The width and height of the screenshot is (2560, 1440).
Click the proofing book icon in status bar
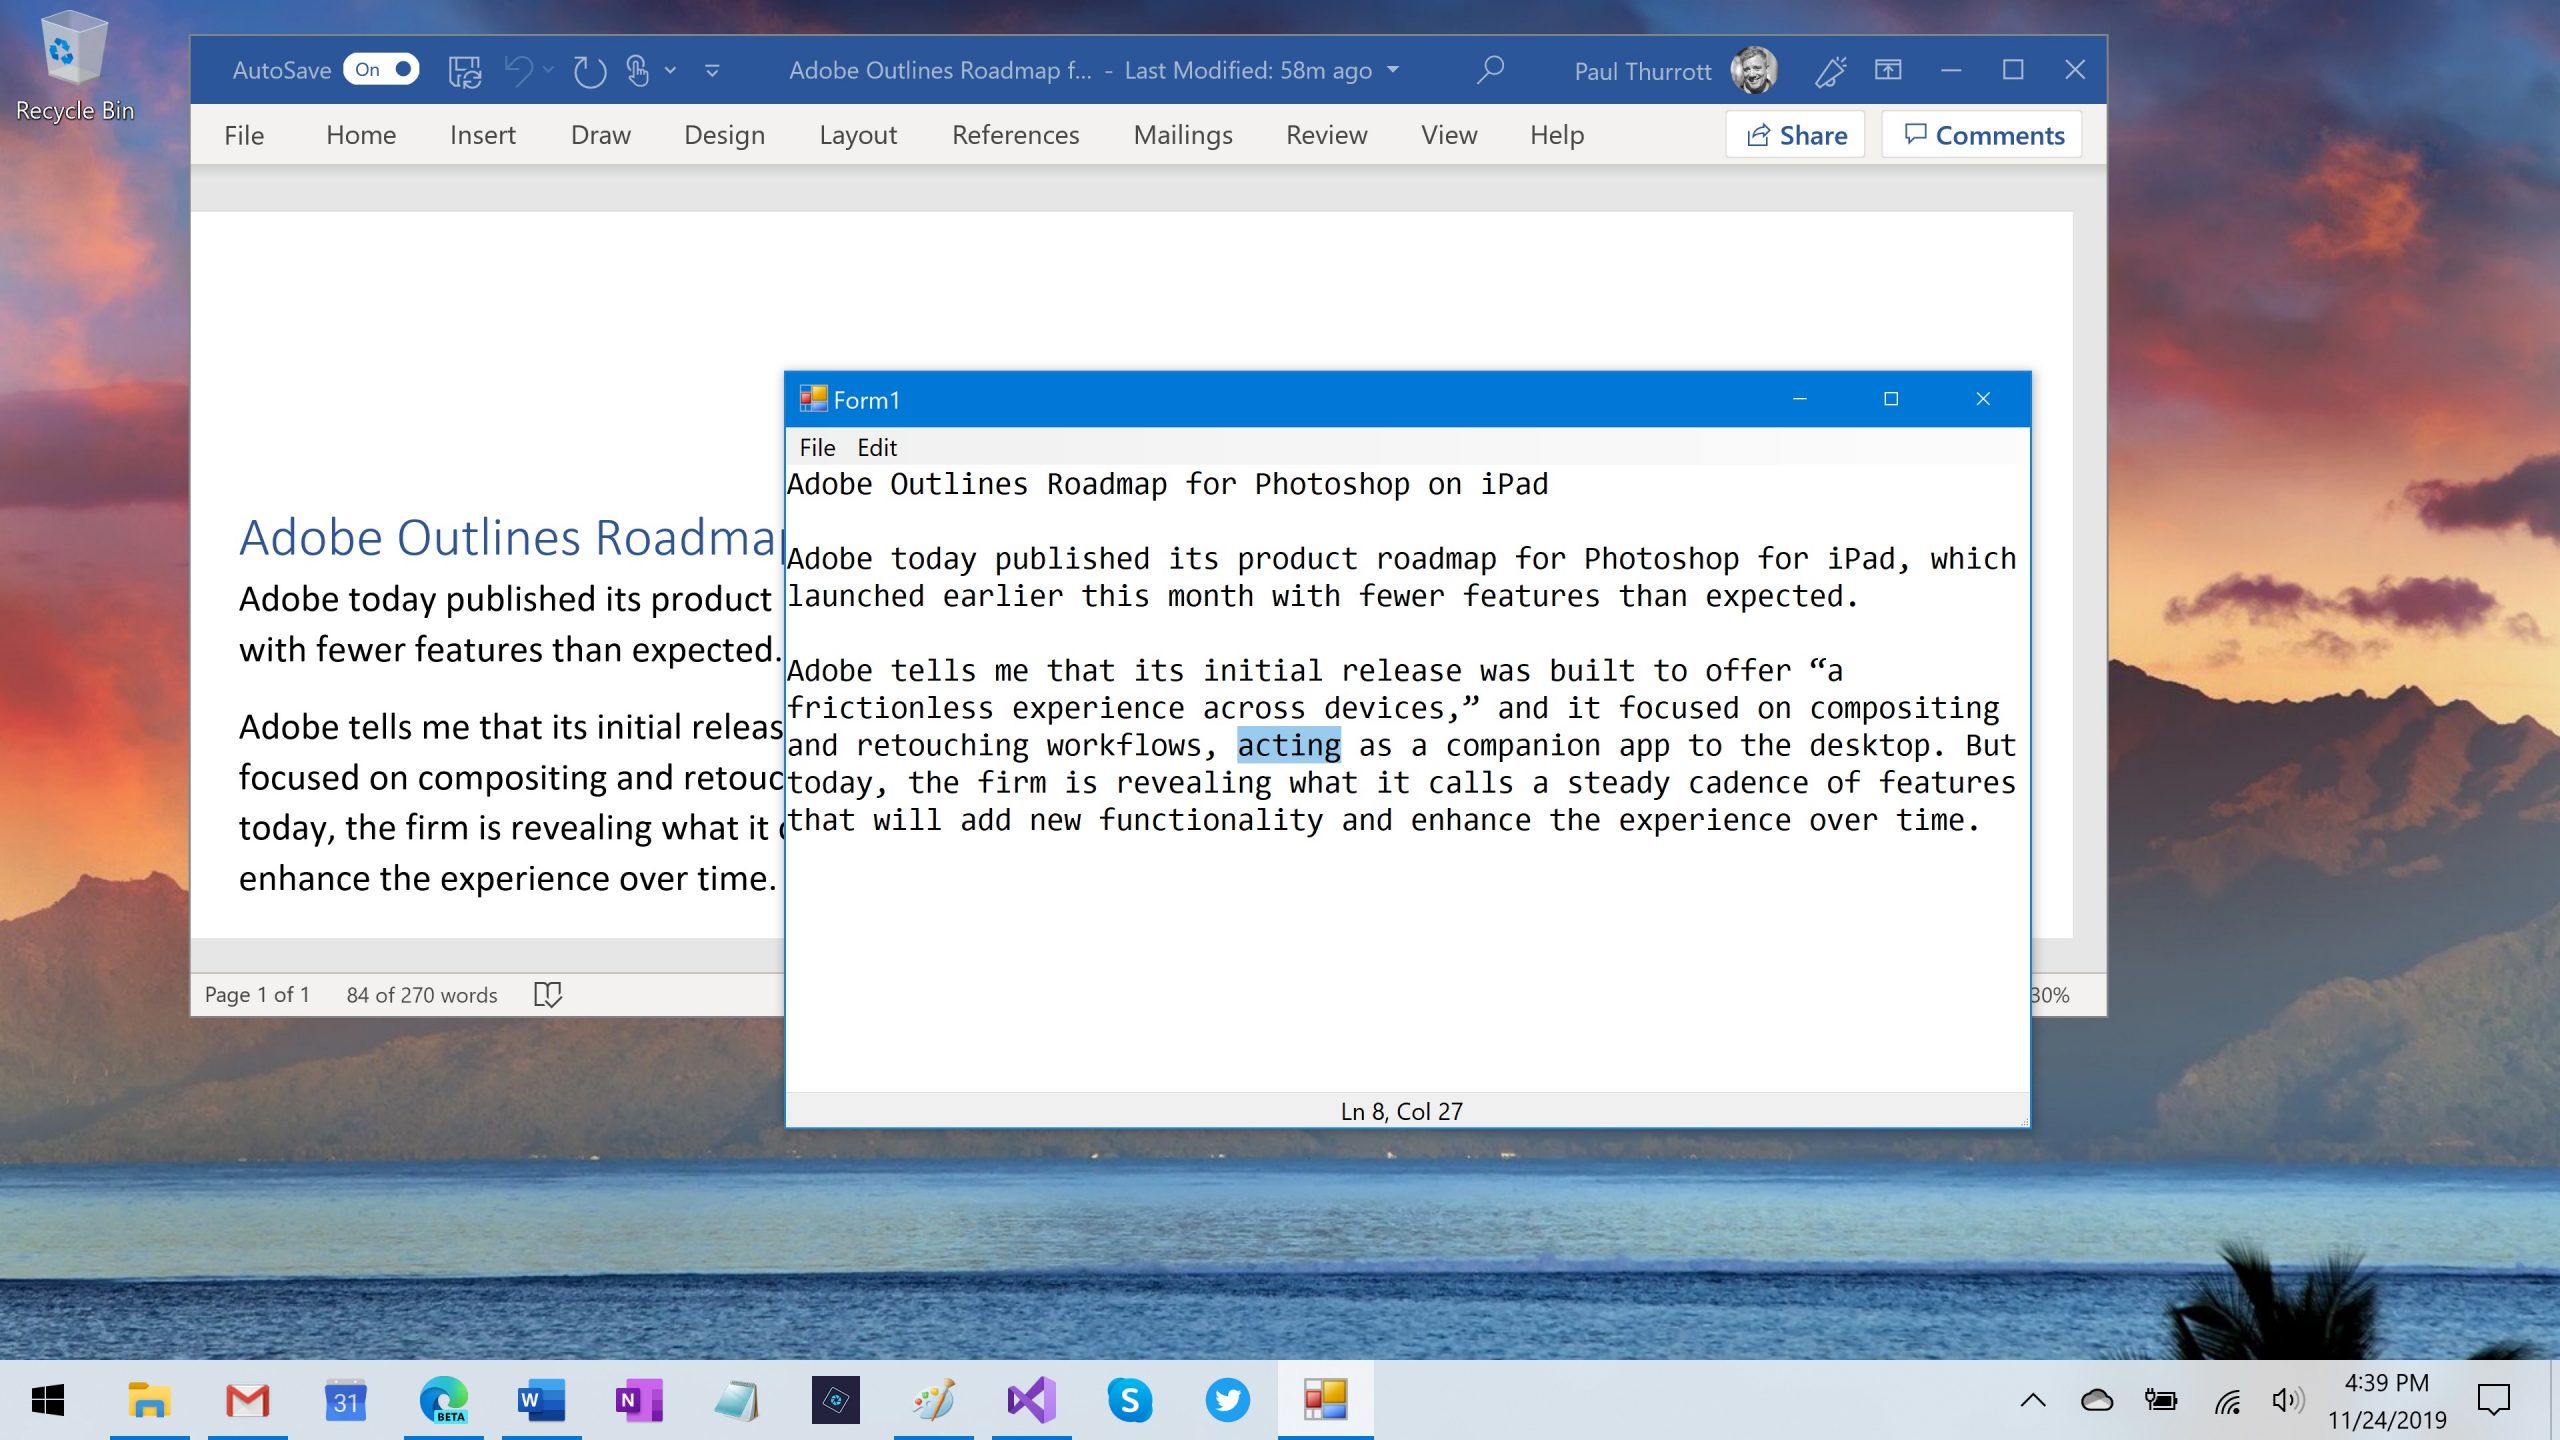pos(548,994)
